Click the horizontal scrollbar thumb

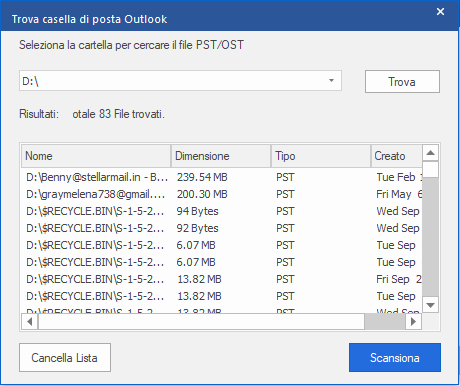201,322
